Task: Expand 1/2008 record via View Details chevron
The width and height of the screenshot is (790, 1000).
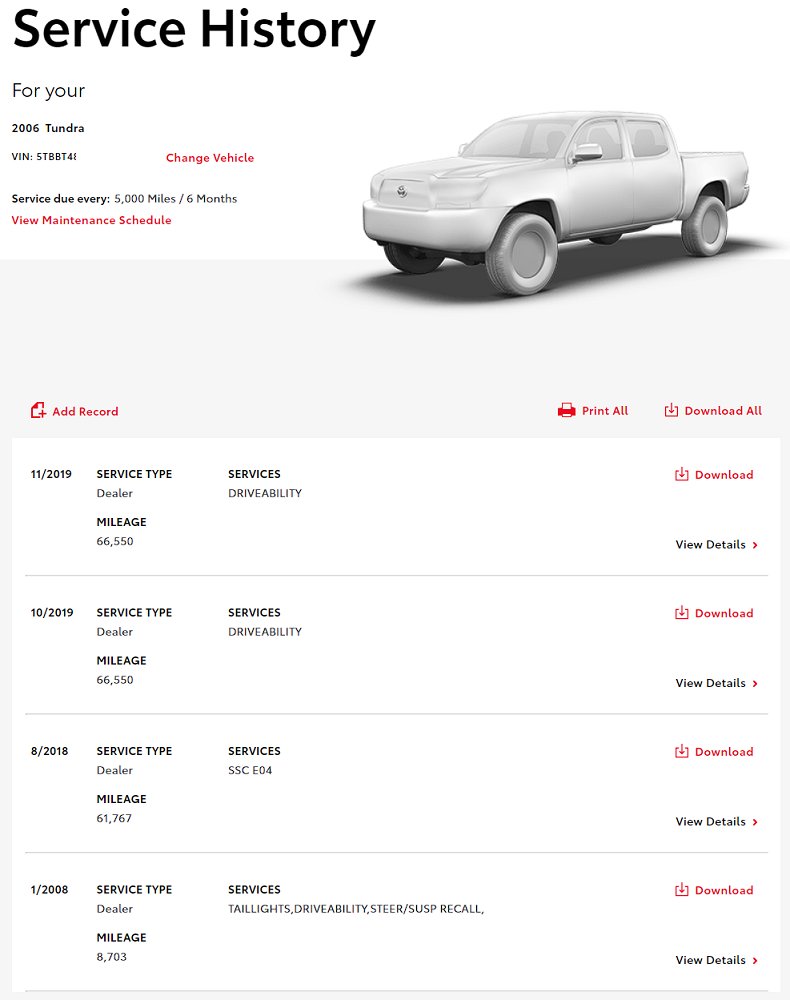Action: coord(755,960)
